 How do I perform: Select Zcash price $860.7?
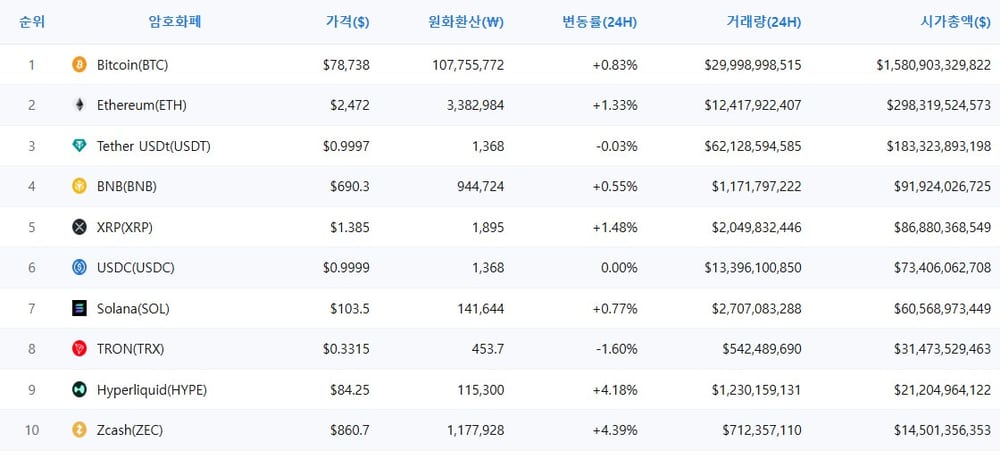[x=349, y=430]
